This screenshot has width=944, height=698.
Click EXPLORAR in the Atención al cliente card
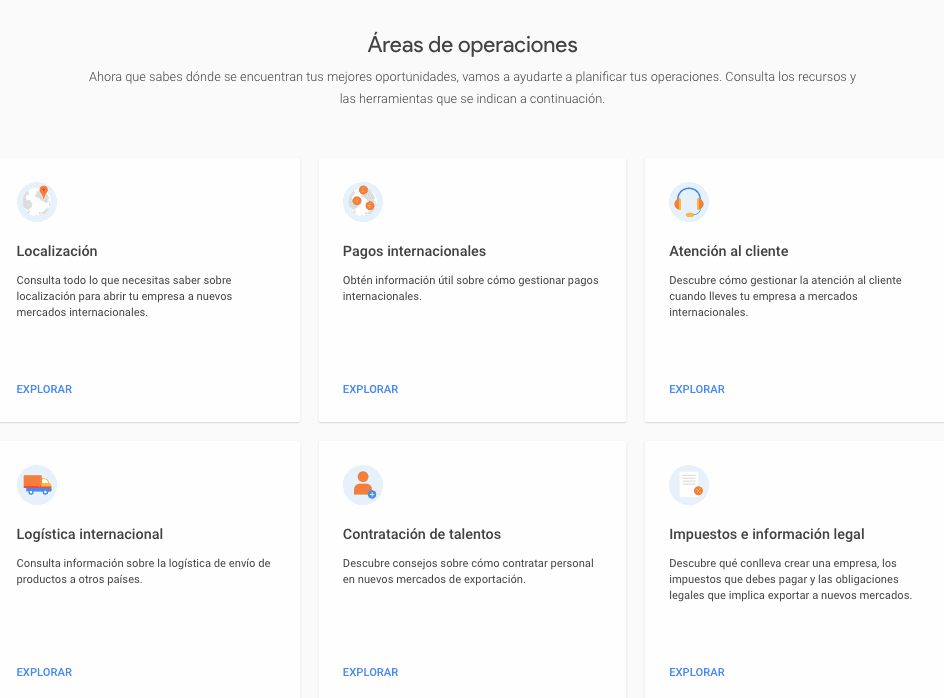click(697, 389)
